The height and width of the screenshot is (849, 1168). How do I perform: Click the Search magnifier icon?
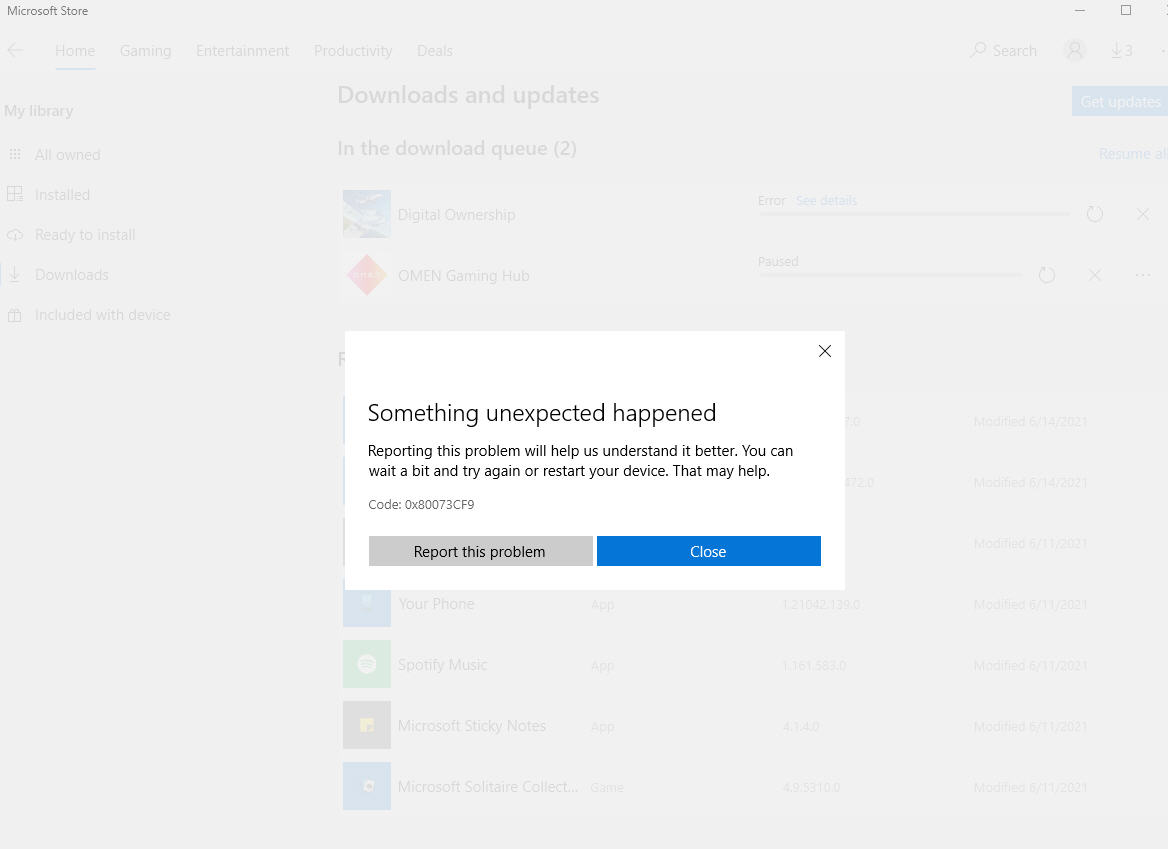click(x=978, y=50)
